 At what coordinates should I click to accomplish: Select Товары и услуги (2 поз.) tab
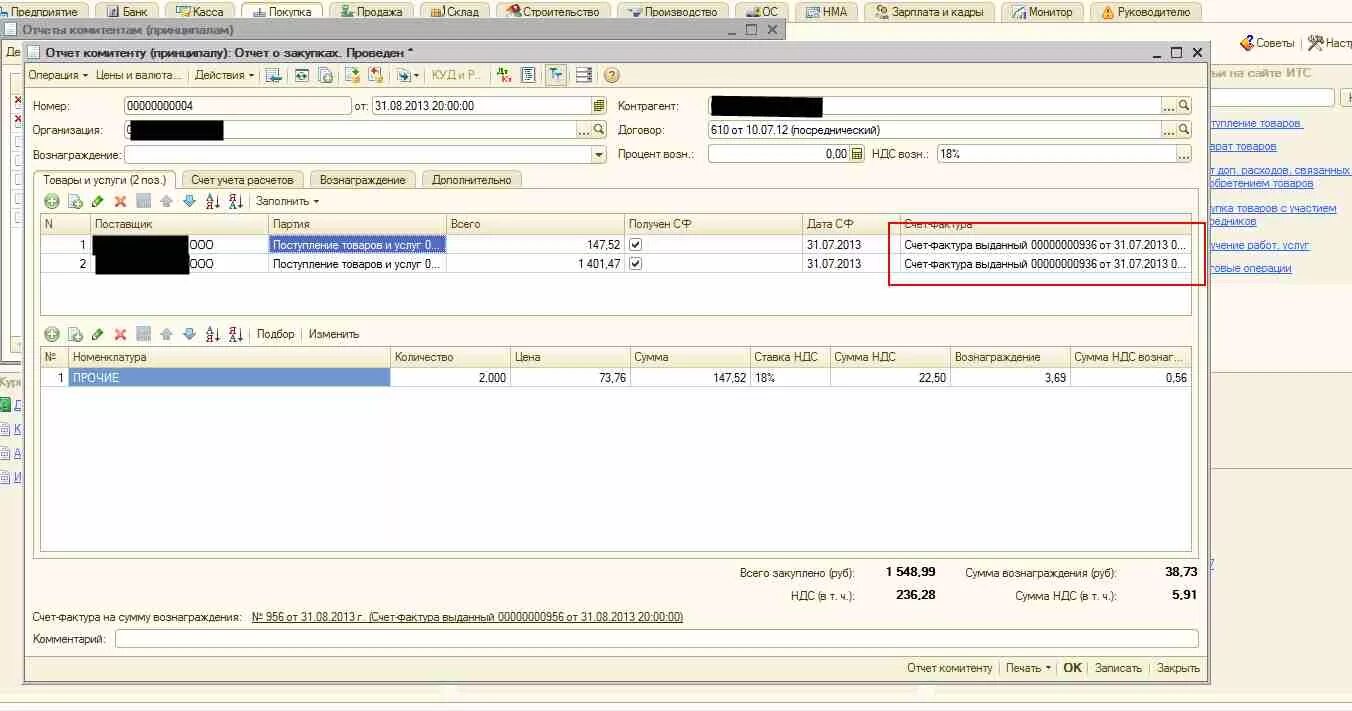[105, 180]
